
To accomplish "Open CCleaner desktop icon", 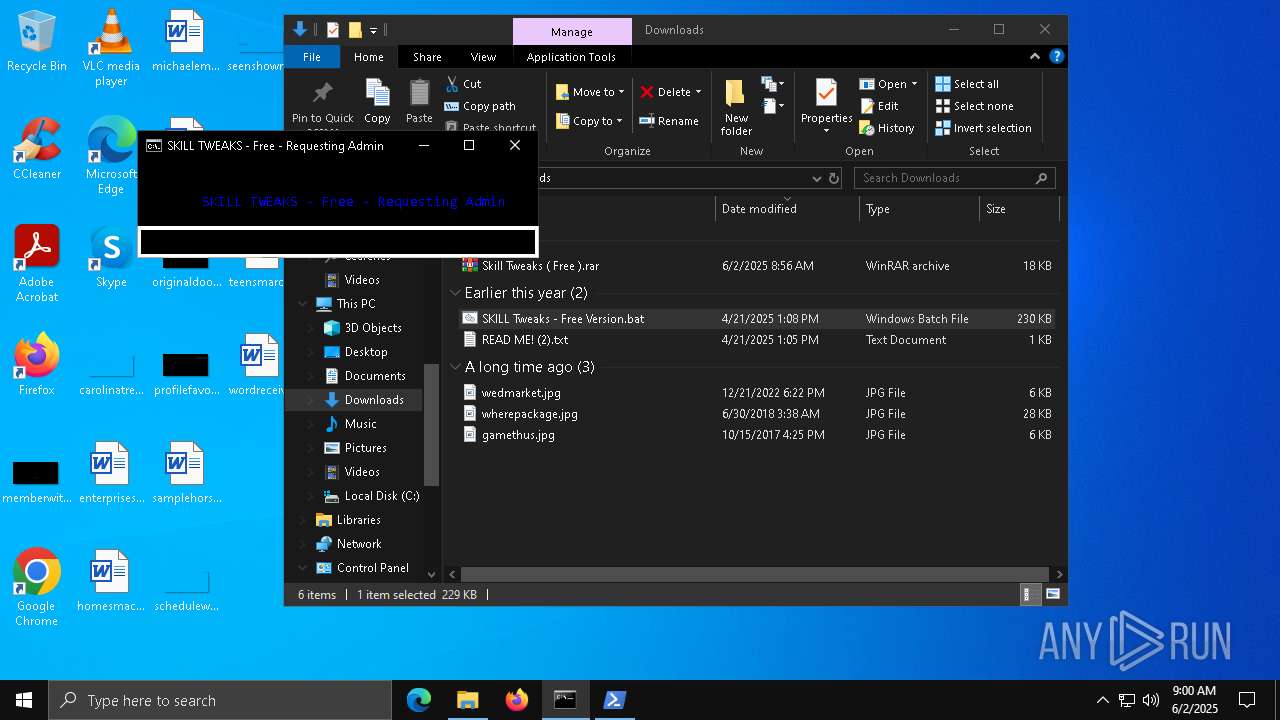I will [x=37, y=148].
